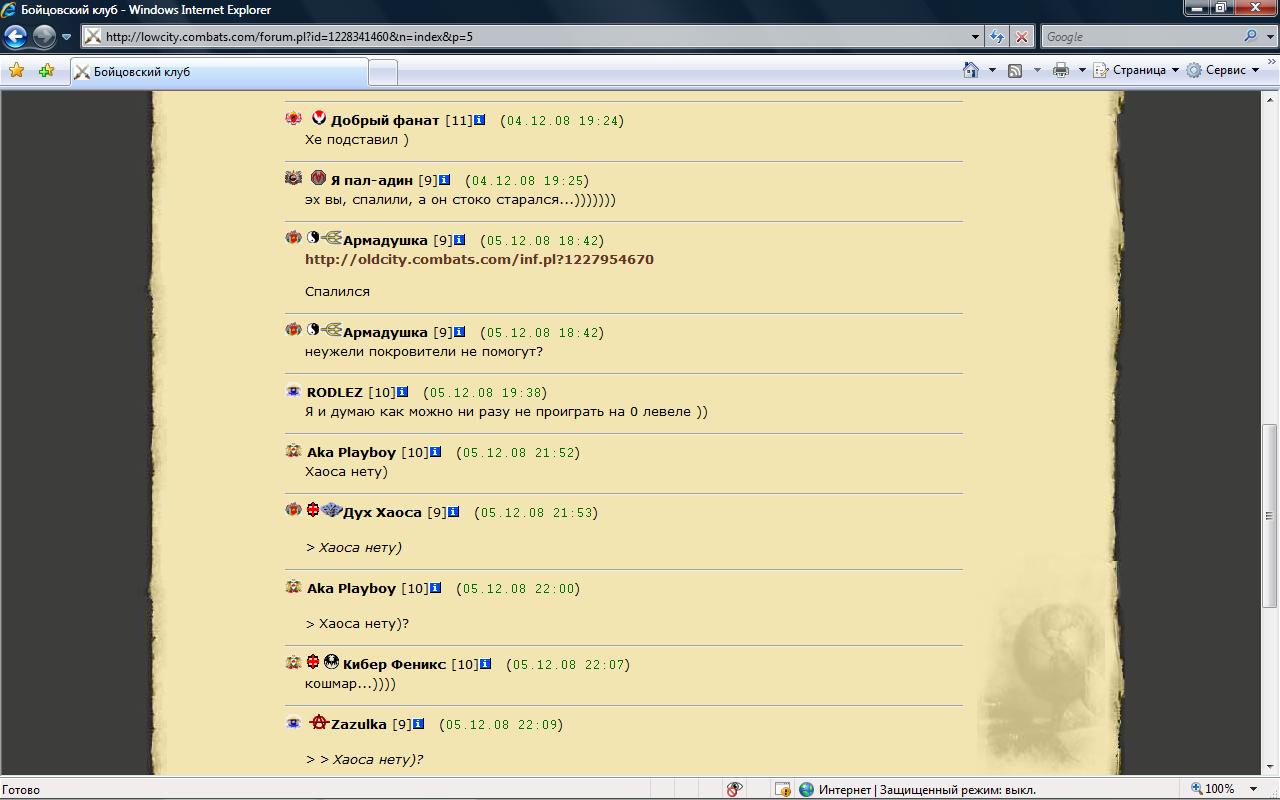Open Я пал-адин's blue info icon

pyautogui.click(x=445, y=180)
